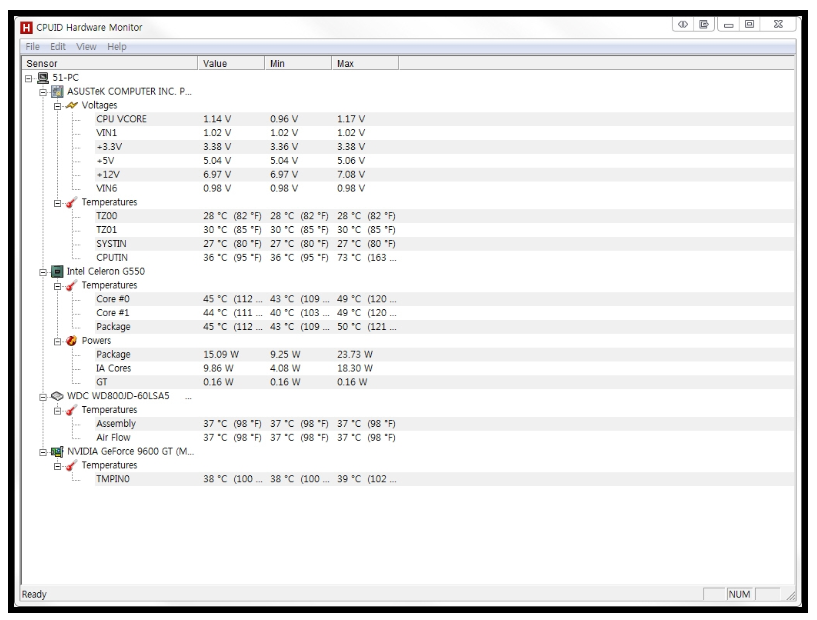
Task: Collapse the Voltages branch
Action: (57, 106)
